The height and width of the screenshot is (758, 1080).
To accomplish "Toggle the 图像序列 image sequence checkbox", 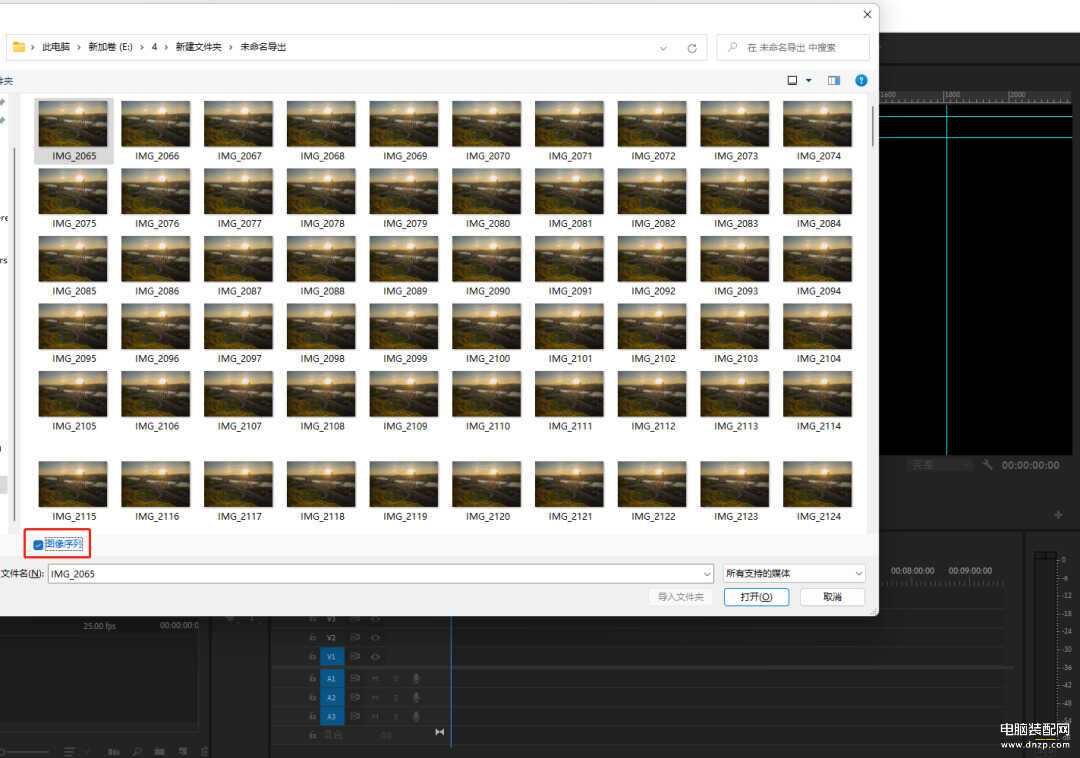I will click(x=39, y=545).
